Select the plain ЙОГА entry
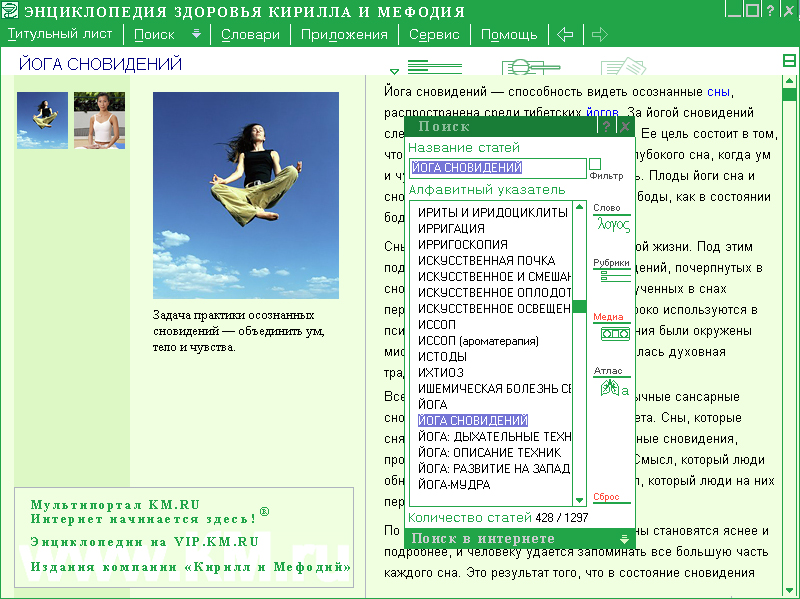800x599 pixels. pos(432,405)
